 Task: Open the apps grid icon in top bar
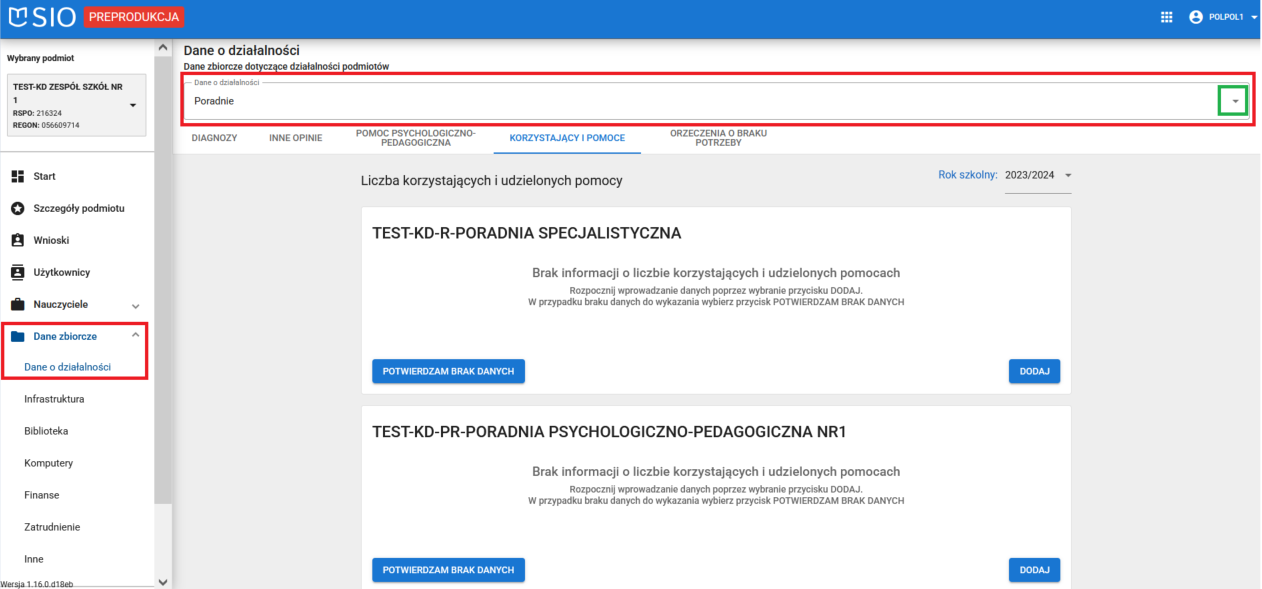(x=1166, y=16)
